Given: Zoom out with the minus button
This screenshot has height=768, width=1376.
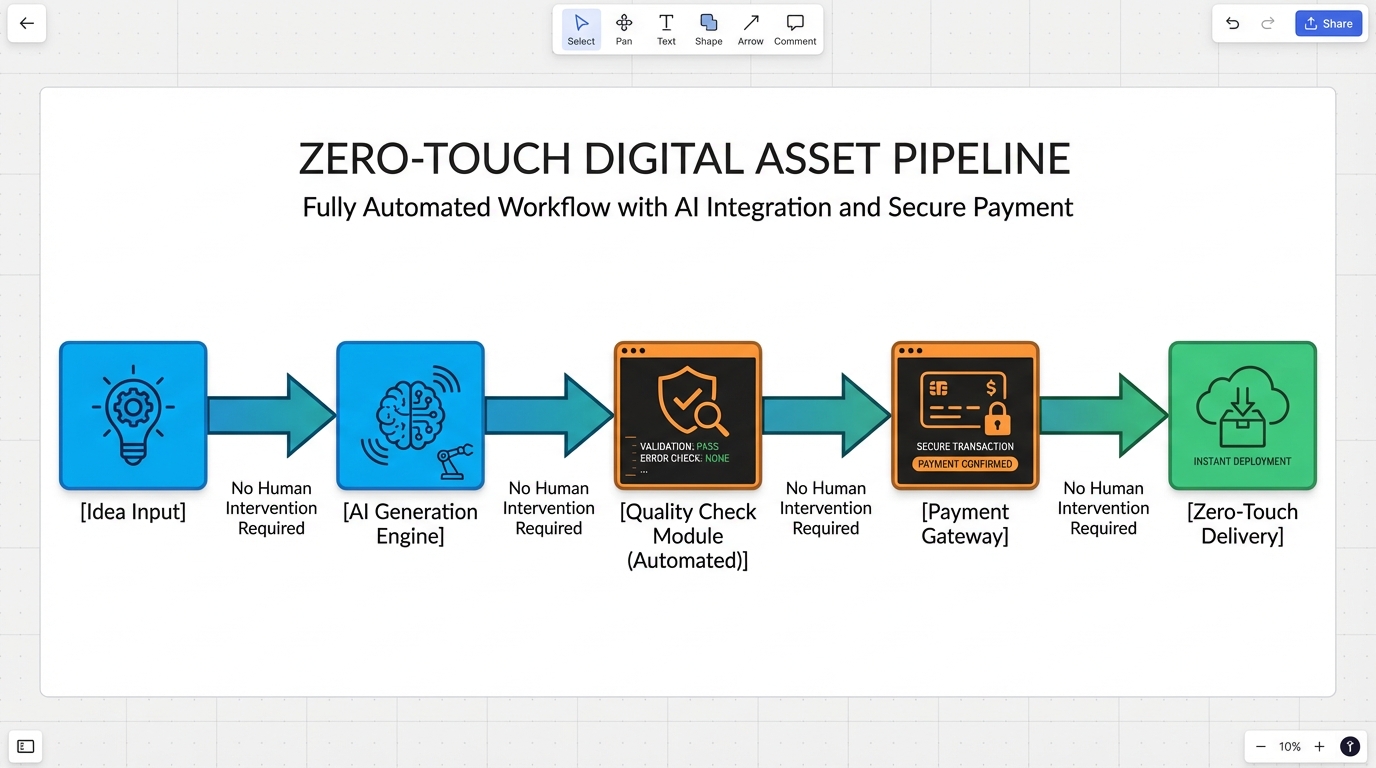Looking at the screenshot, I should pyautogui.click(x=1261, y=746).
